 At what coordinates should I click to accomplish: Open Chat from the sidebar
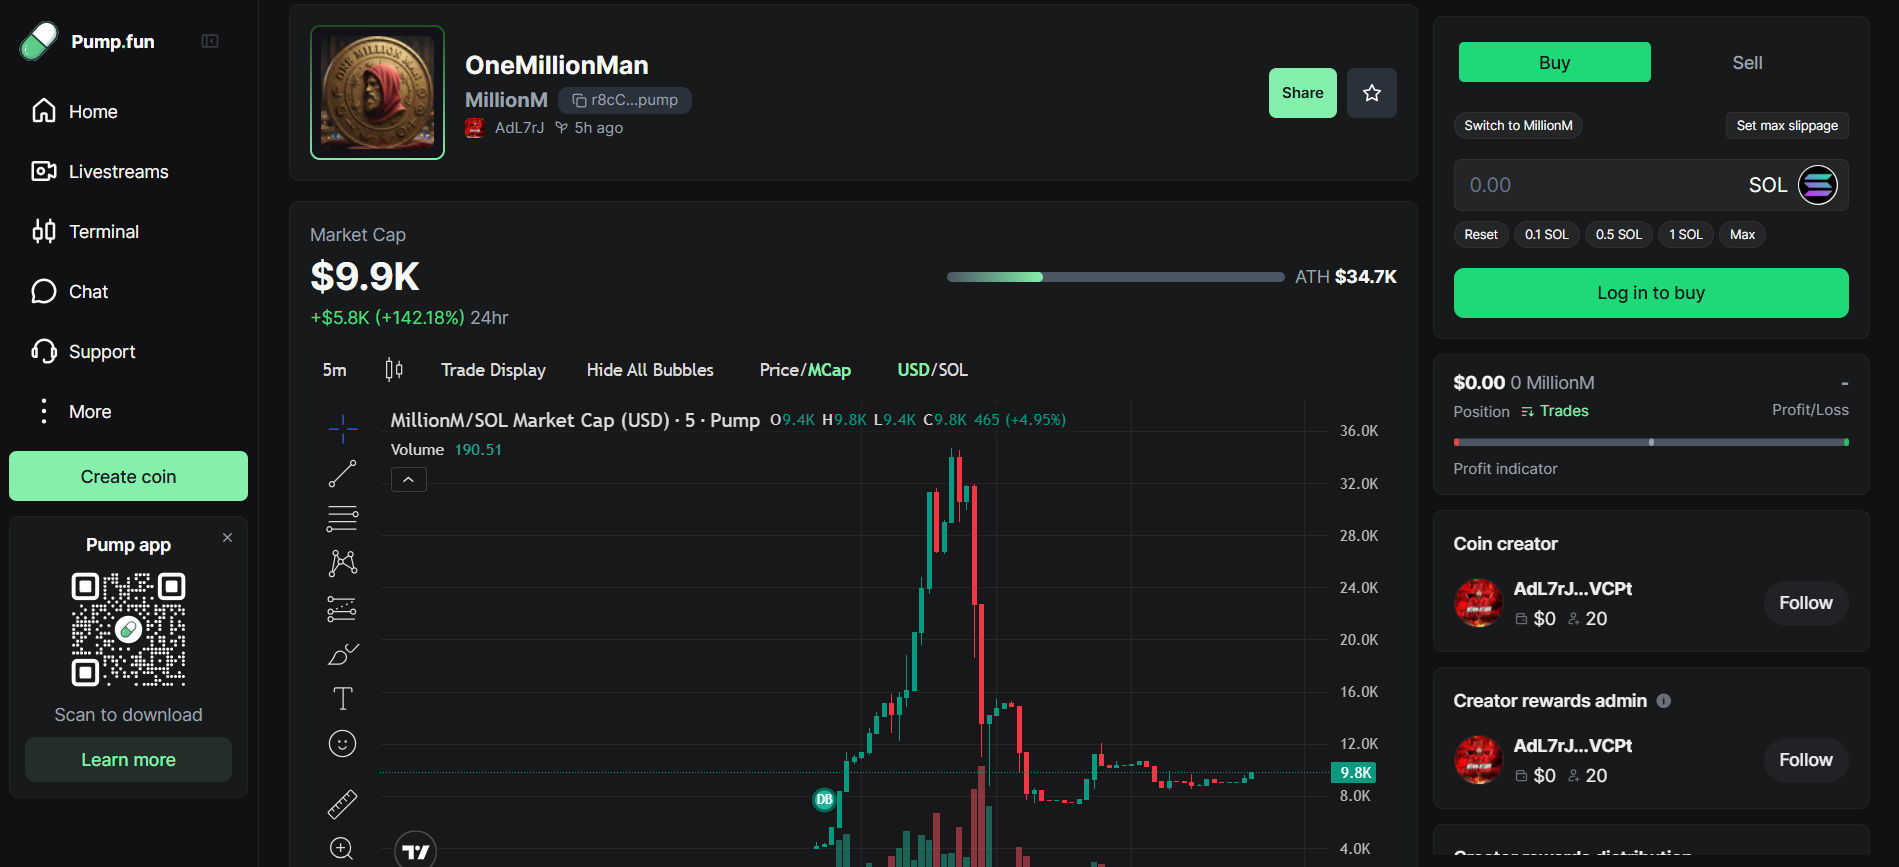tap(70, 291)
